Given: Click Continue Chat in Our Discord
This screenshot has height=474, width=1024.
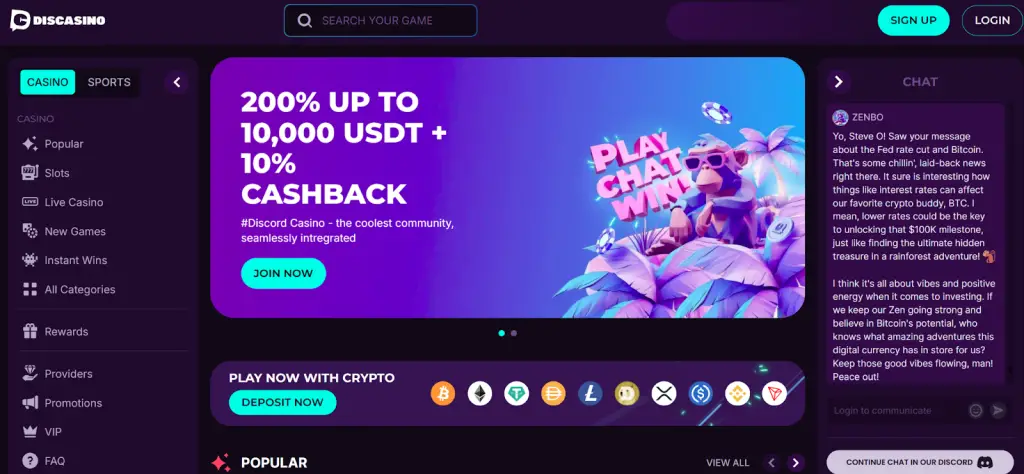Looking at the screenshot, I should (920, 462).
